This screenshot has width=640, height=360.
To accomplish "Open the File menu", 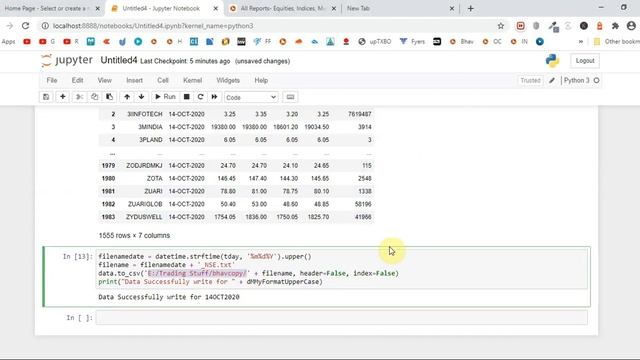I will click(x=52, y=80).
